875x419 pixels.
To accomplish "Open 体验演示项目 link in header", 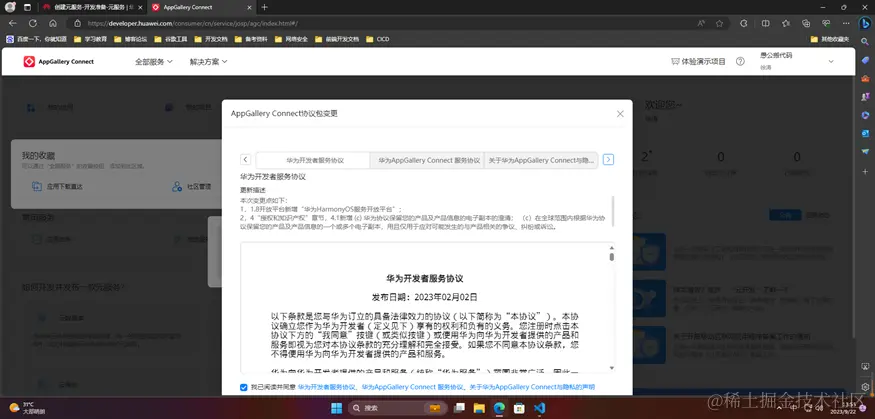I will pos(698,61).
